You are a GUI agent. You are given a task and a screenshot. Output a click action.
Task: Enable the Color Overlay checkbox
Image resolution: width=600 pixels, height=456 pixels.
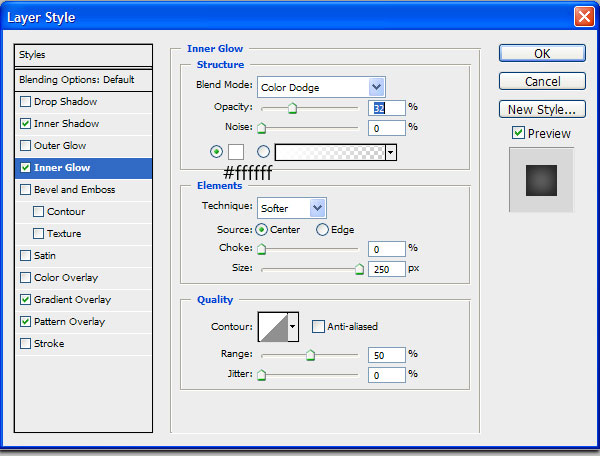tap(25, 277)
